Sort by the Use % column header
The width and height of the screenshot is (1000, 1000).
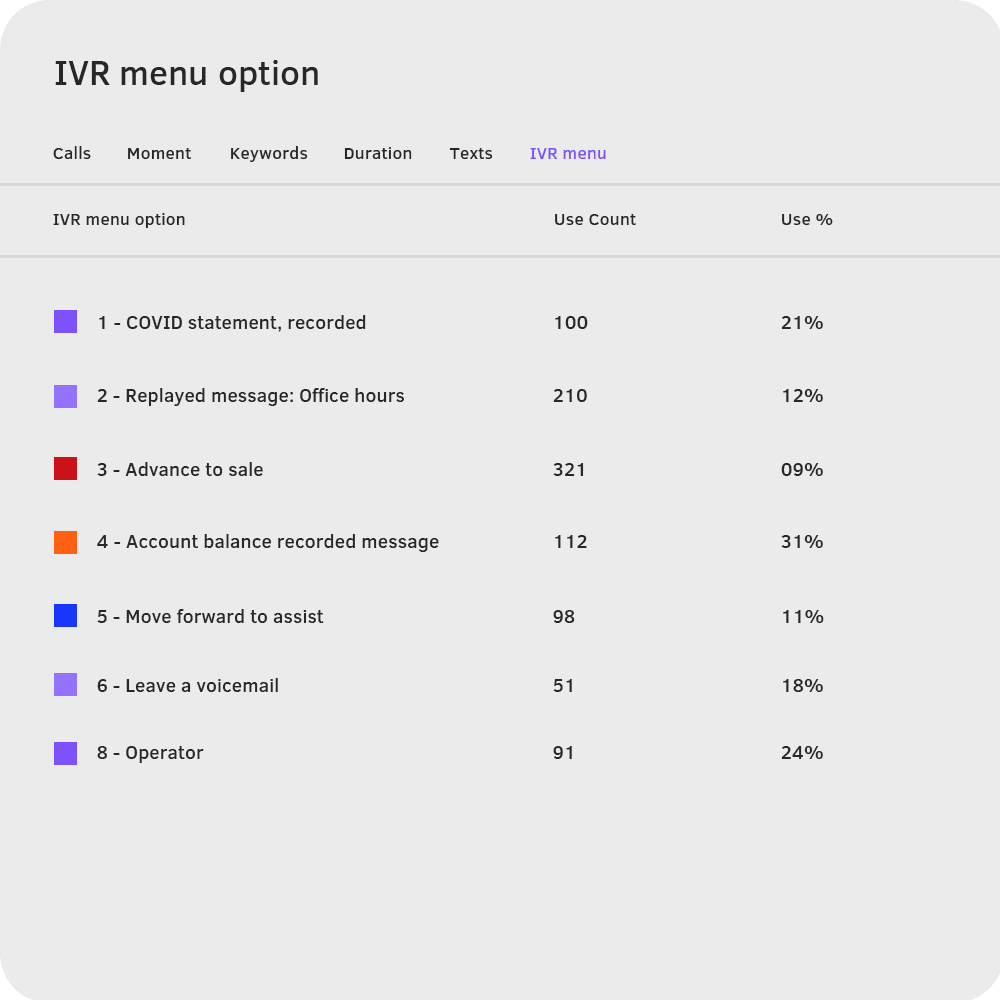tap(807, 219)
